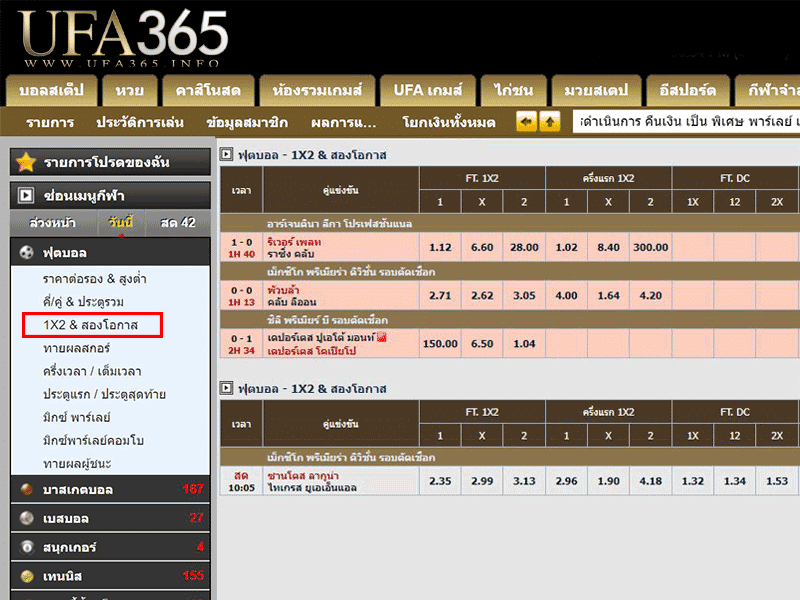Select ประตูแรก / ประตูสุดท้าย in the sidebar

105,394
